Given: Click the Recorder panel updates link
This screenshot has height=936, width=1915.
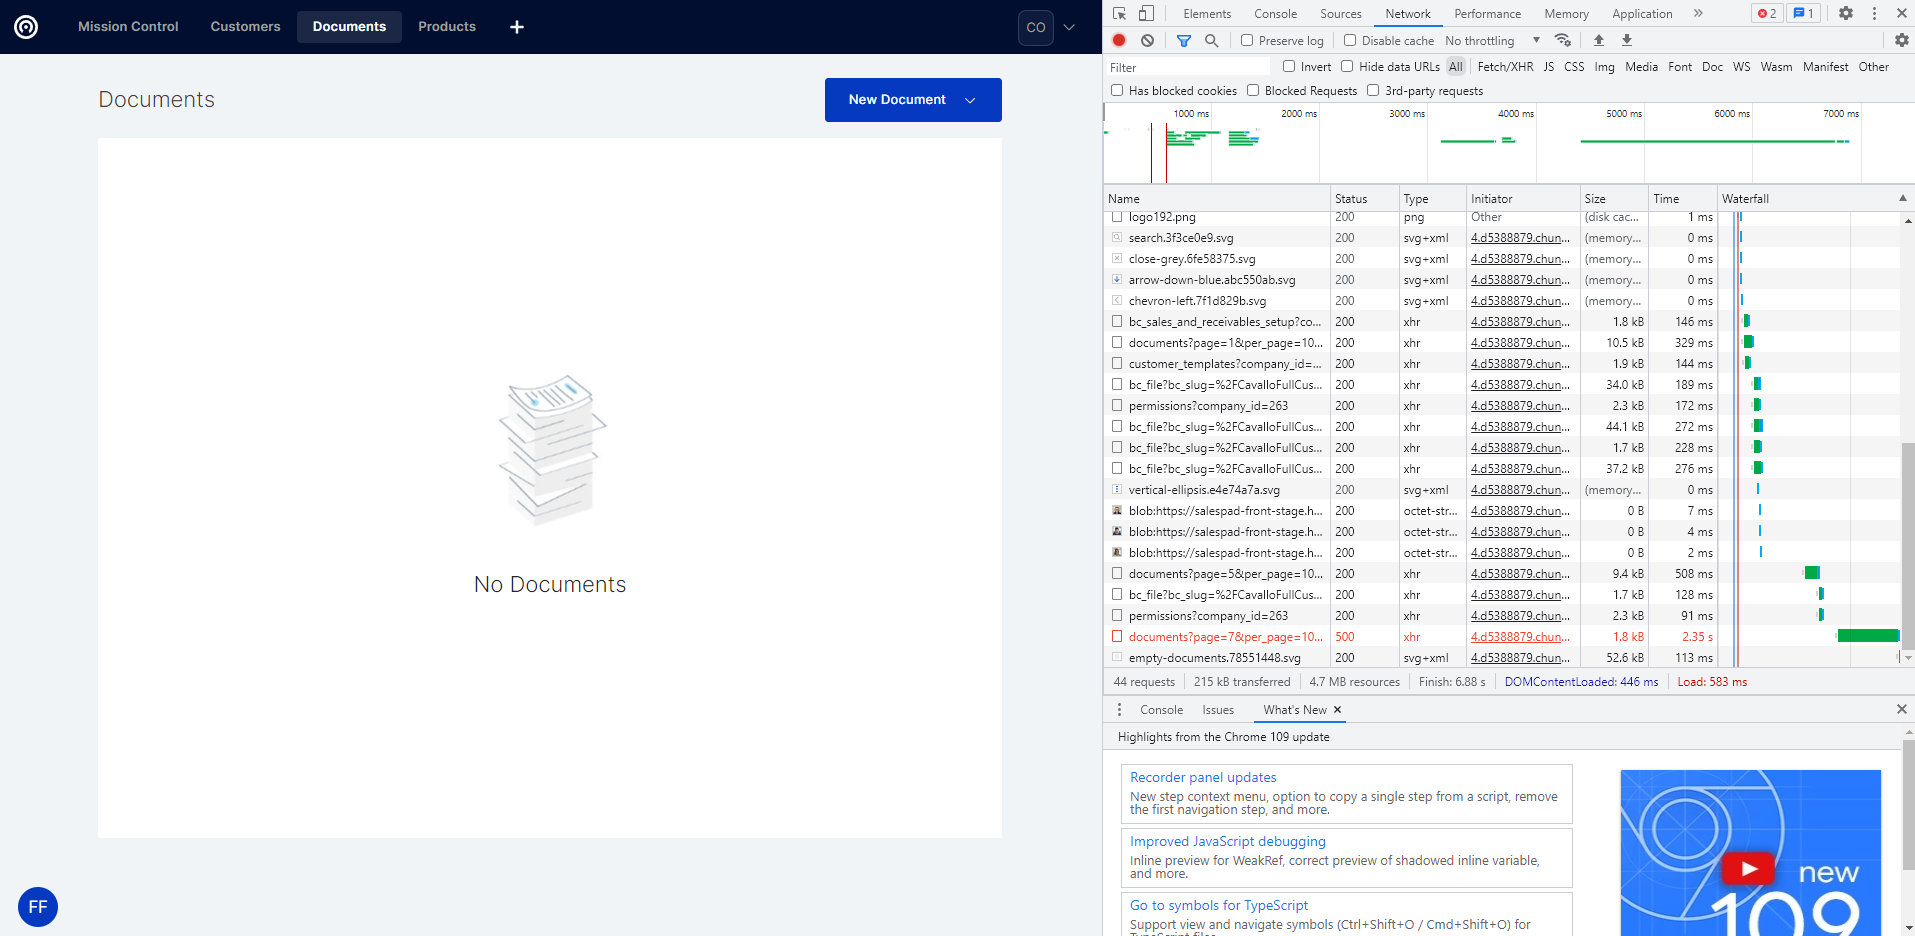Looking at the screenshot, I should (x=1202, y=777).
